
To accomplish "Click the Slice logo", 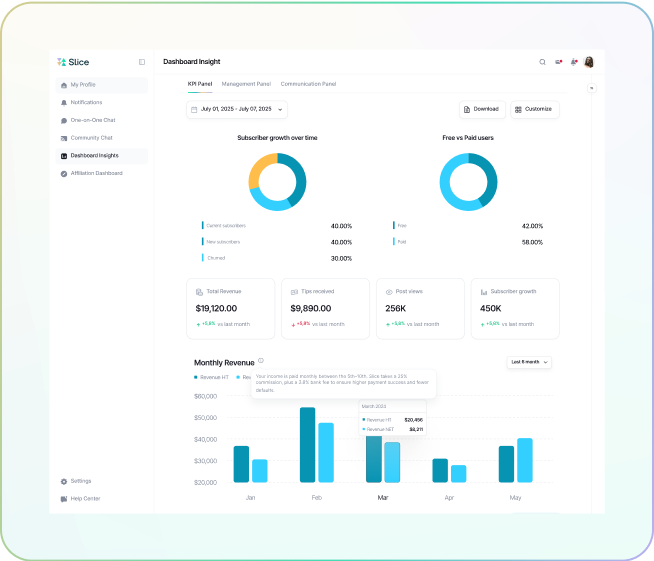I will 73,62.
